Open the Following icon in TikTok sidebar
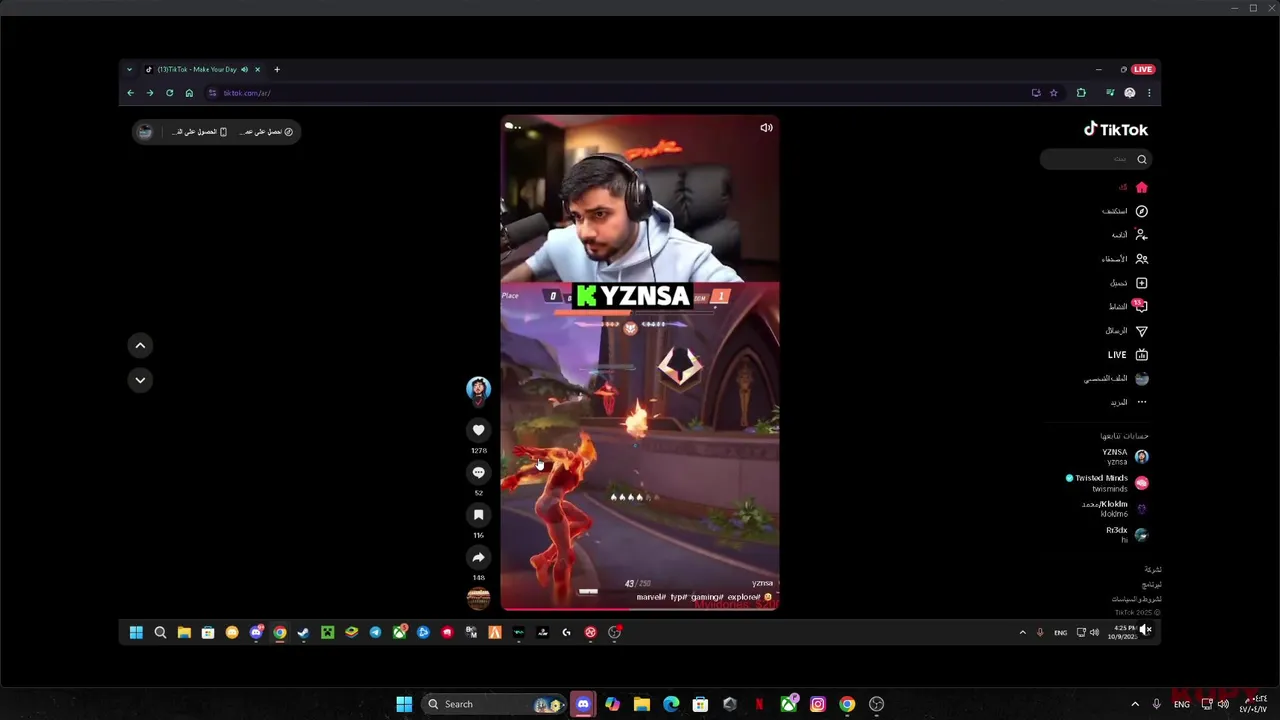Image resolution: width=1280 pixels, height=720 pixels. coord(1141,235)
